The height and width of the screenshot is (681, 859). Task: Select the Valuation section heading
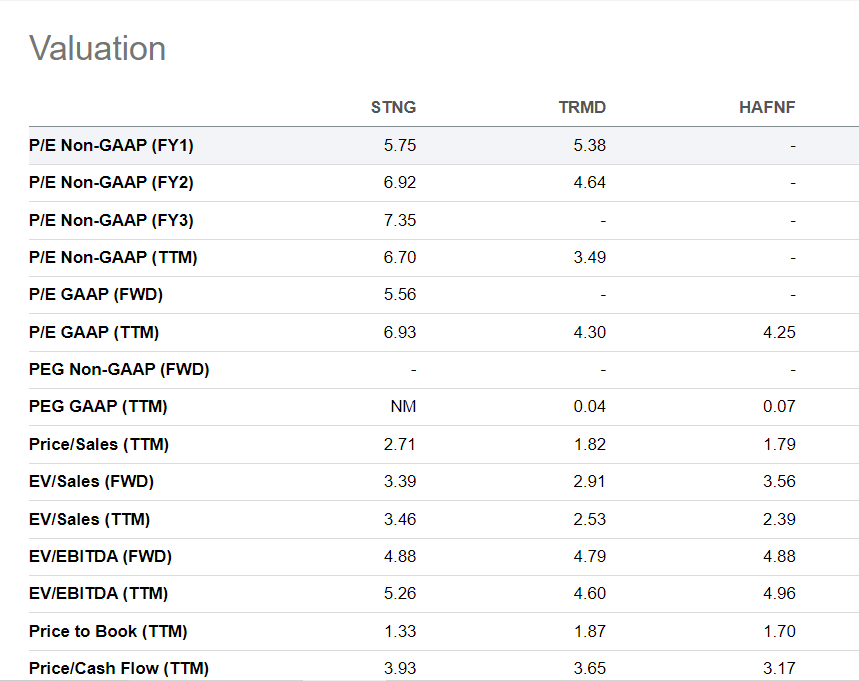(98, 48)
